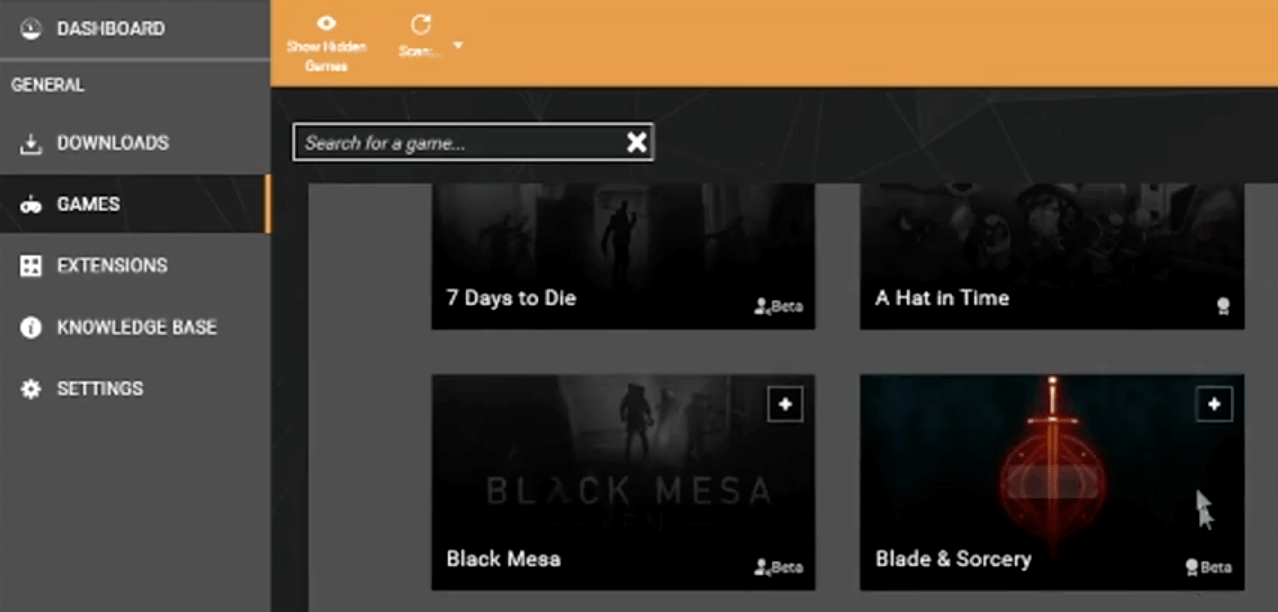Click the Scan refresh icon
This screenshot has width=1278, height=612.
click(421, 27)
